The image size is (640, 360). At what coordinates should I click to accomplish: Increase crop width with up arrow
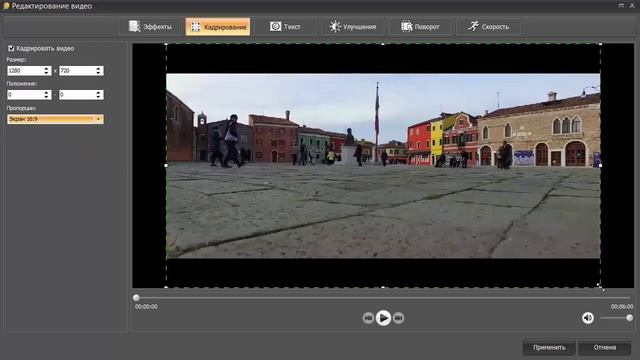point(46,69)
